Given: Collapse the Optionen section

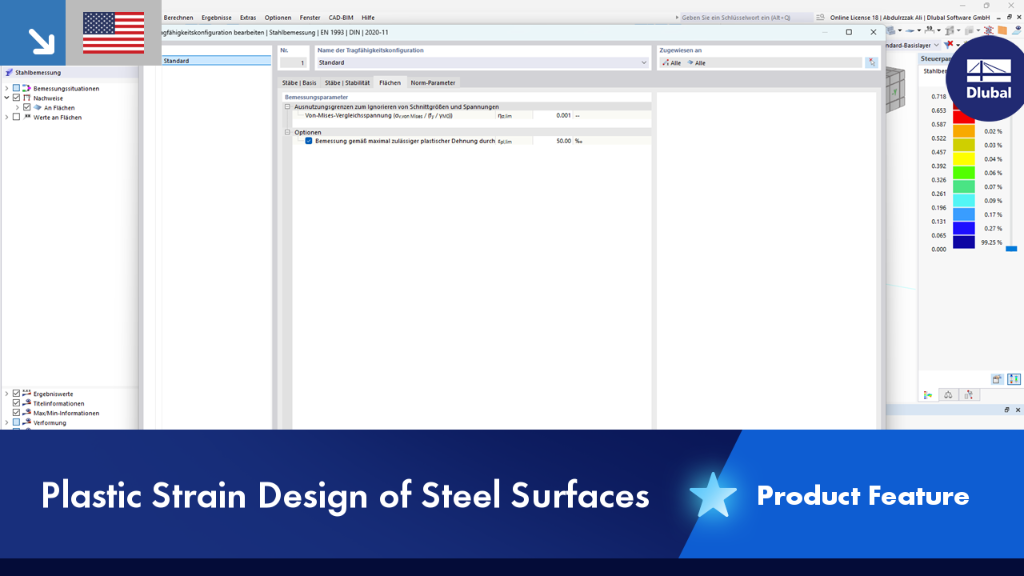Looking at the screenshot, I should (287, 132).
